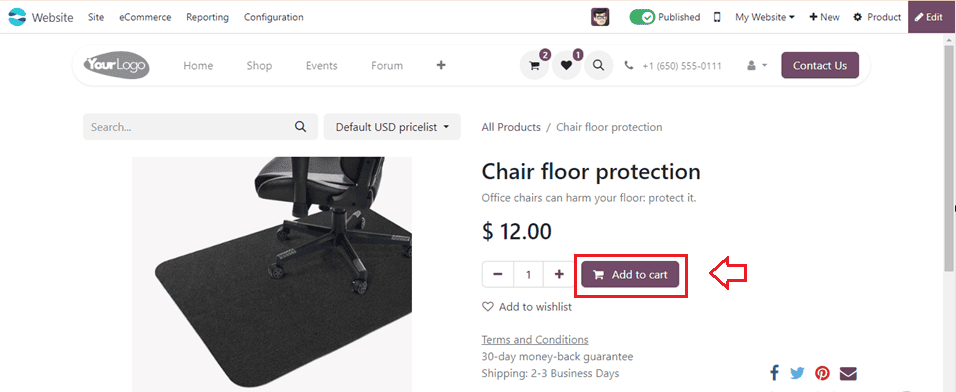Click the plus icon in navigation menu
Image resolution: width=956 pixels, height=392 pixels.
coord(441,65)
